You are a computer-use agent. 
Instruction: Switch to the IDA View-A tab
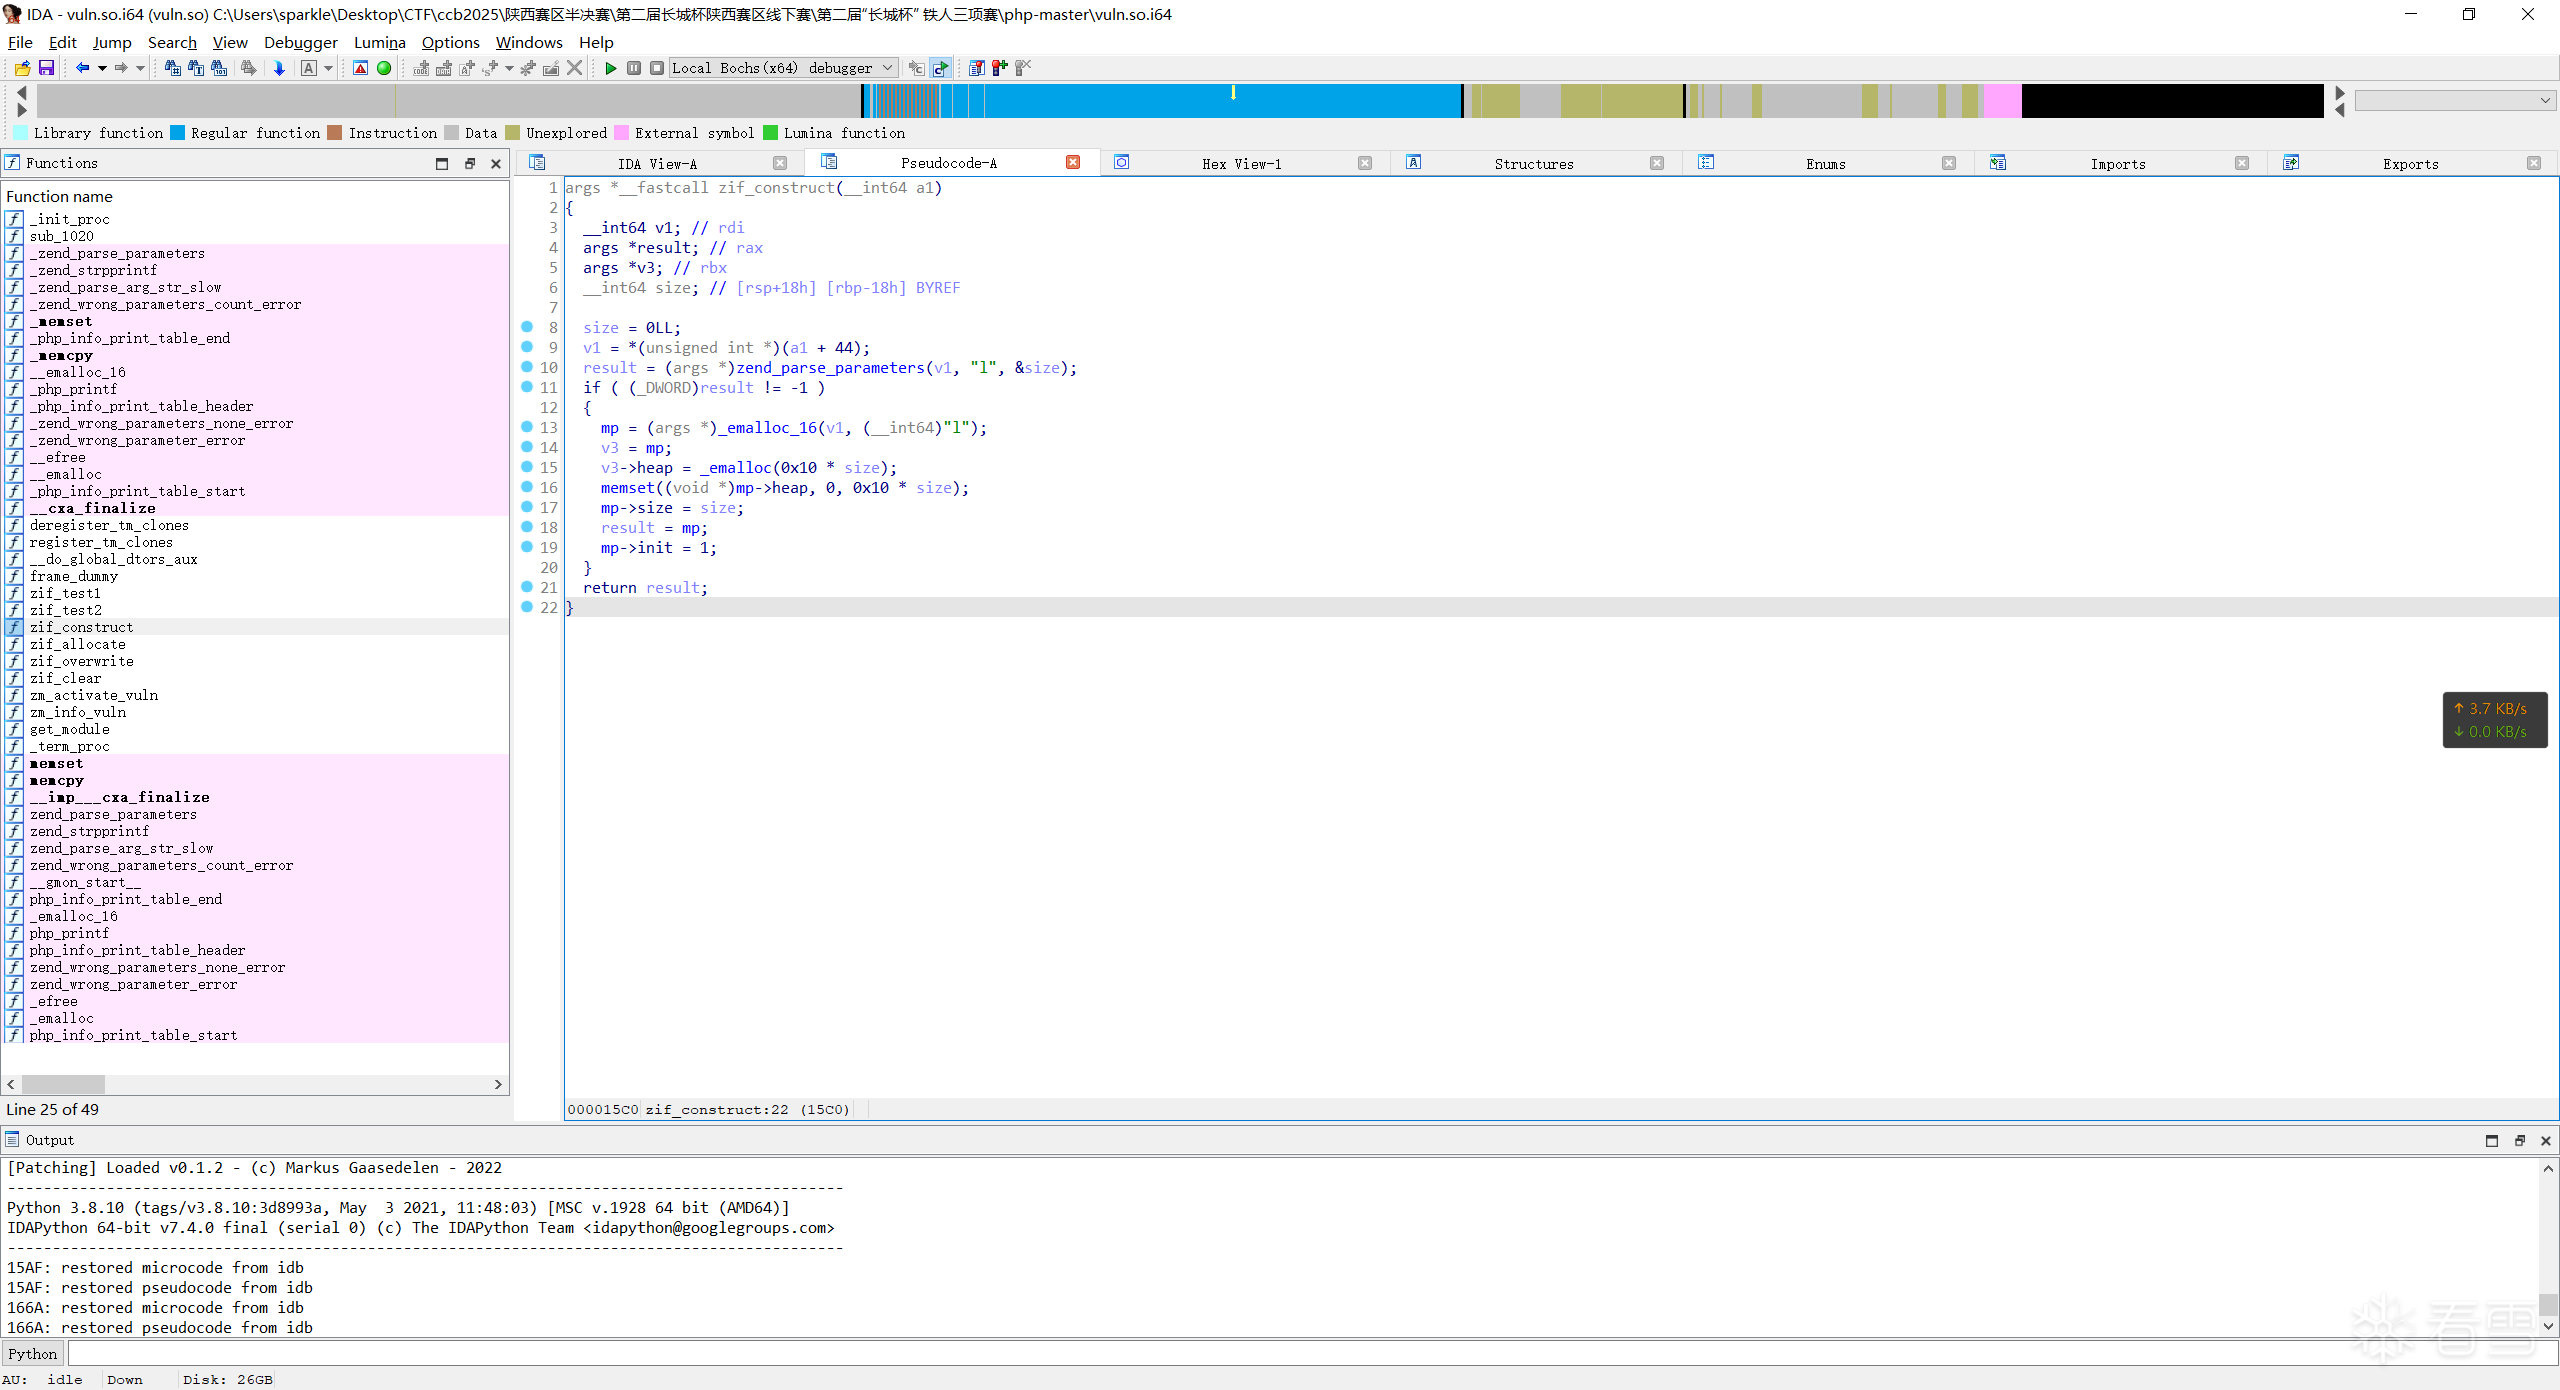click(x=657, y=163)
